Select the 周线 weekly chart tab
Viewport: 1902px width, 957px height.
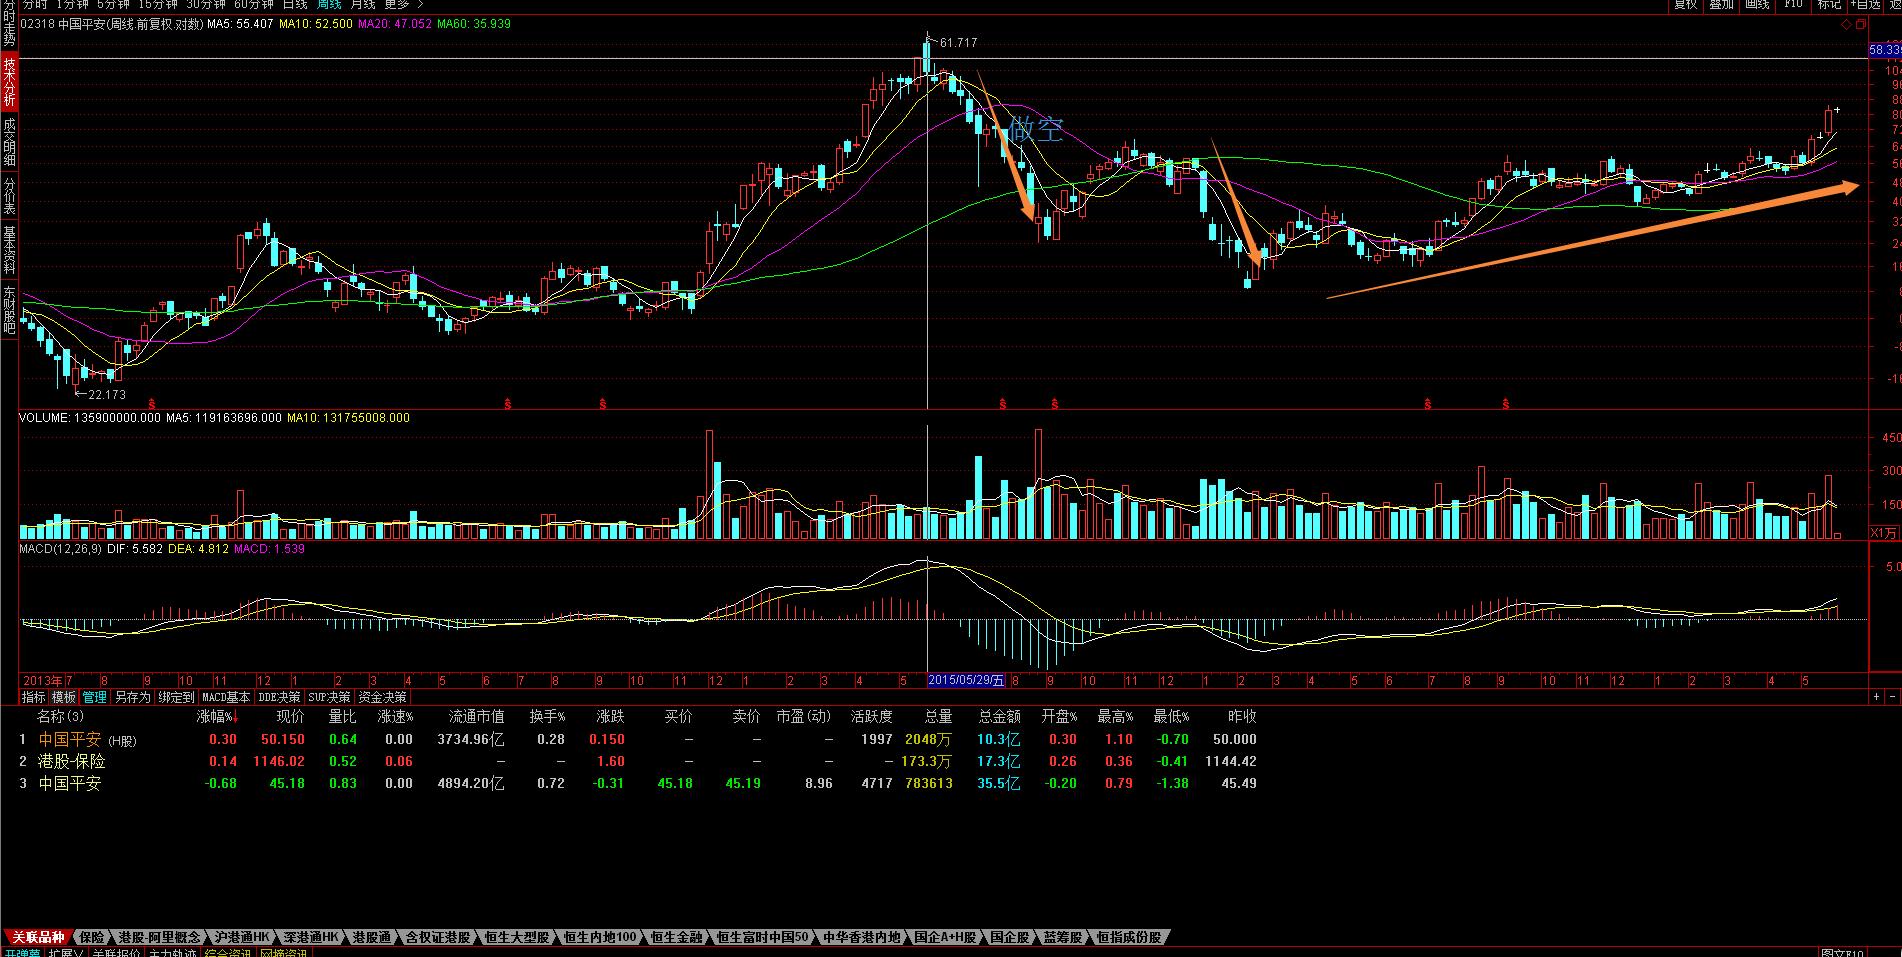(330, 5)
